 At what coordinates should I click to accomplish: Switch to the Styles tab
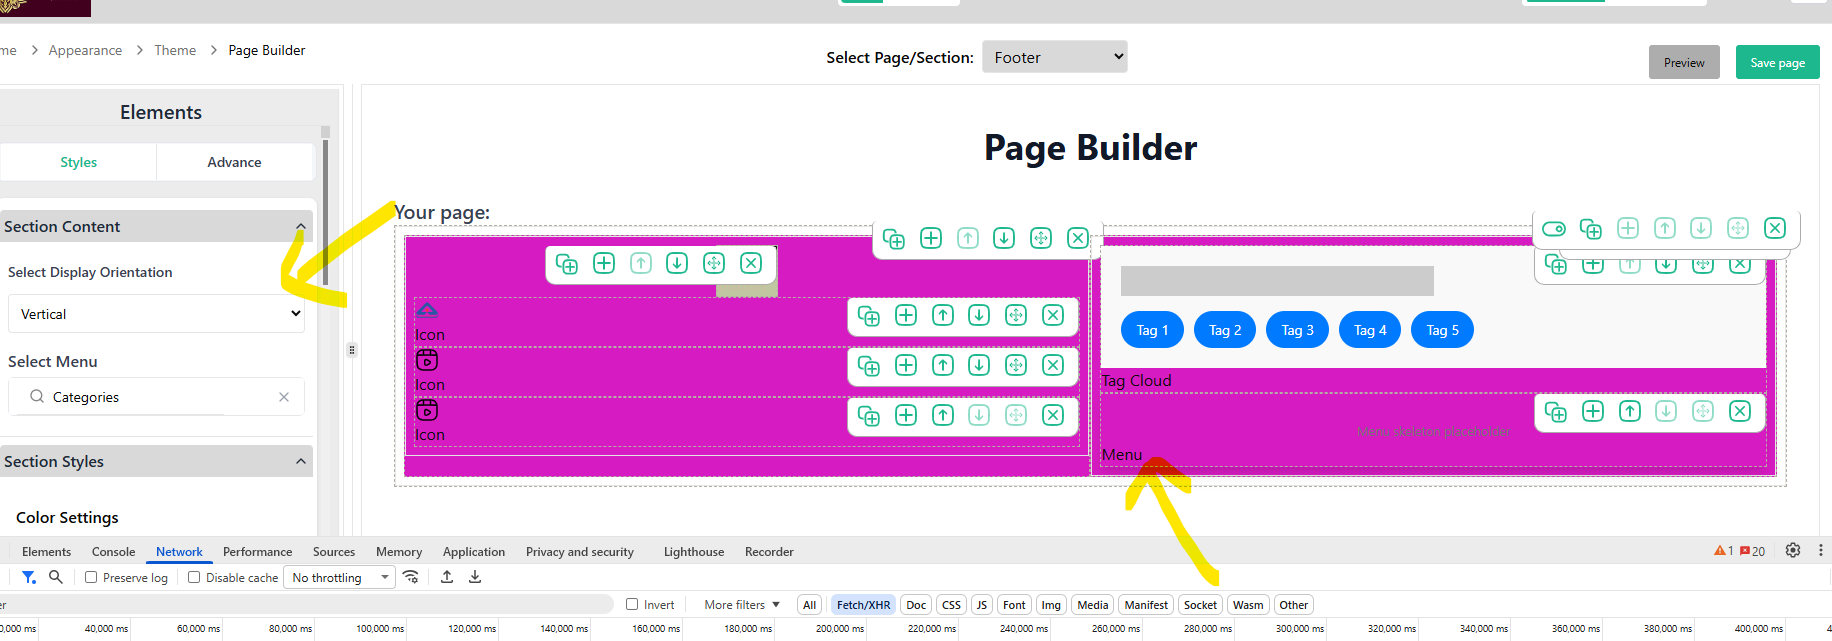point(78,162)
